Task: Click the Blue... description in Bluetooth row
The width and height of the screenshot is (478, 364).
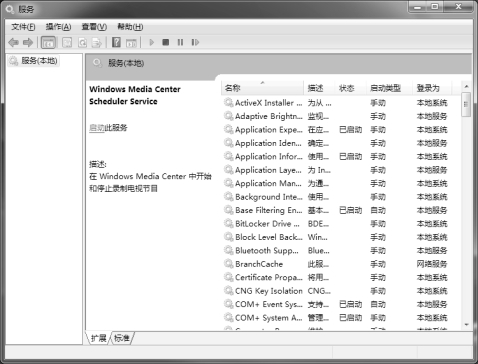Action: coord(318,251)
